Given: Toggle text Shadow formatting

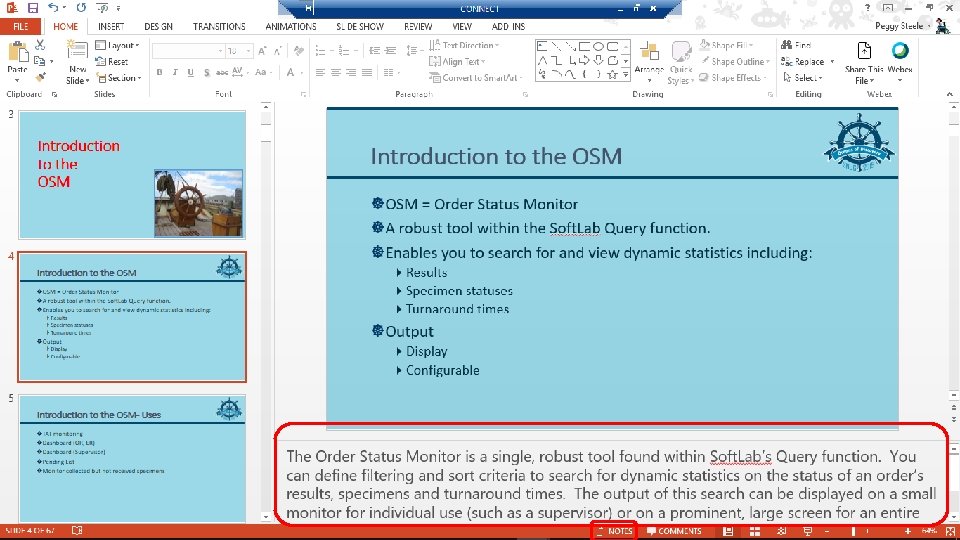Looking at the screenshot, I should click(x=207, y=72).
